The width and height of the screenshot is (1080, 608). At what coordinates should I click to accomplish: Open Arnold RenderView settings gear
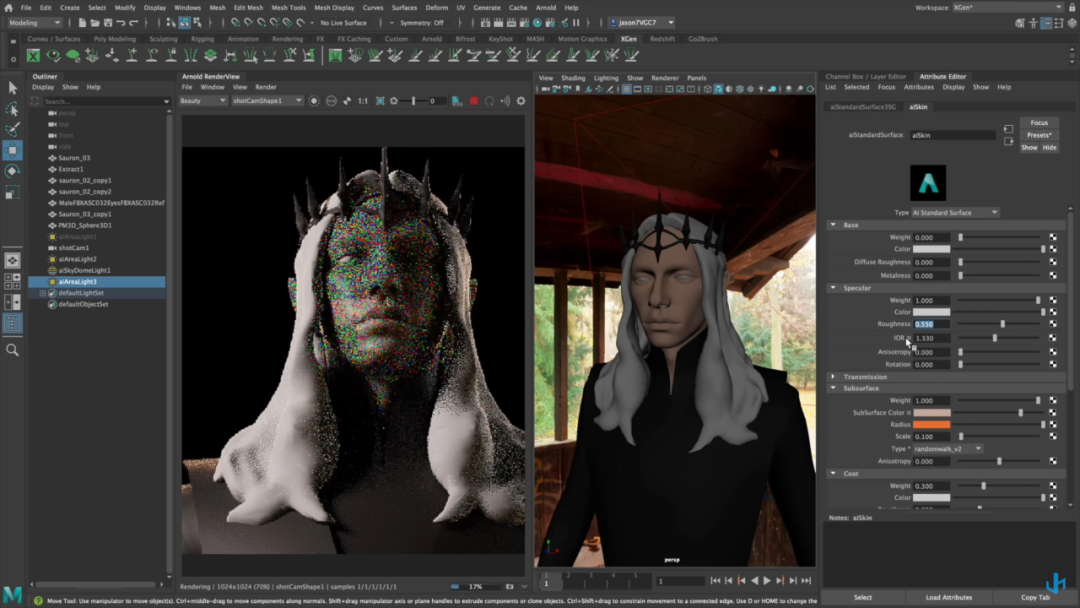tap(521, 101)
